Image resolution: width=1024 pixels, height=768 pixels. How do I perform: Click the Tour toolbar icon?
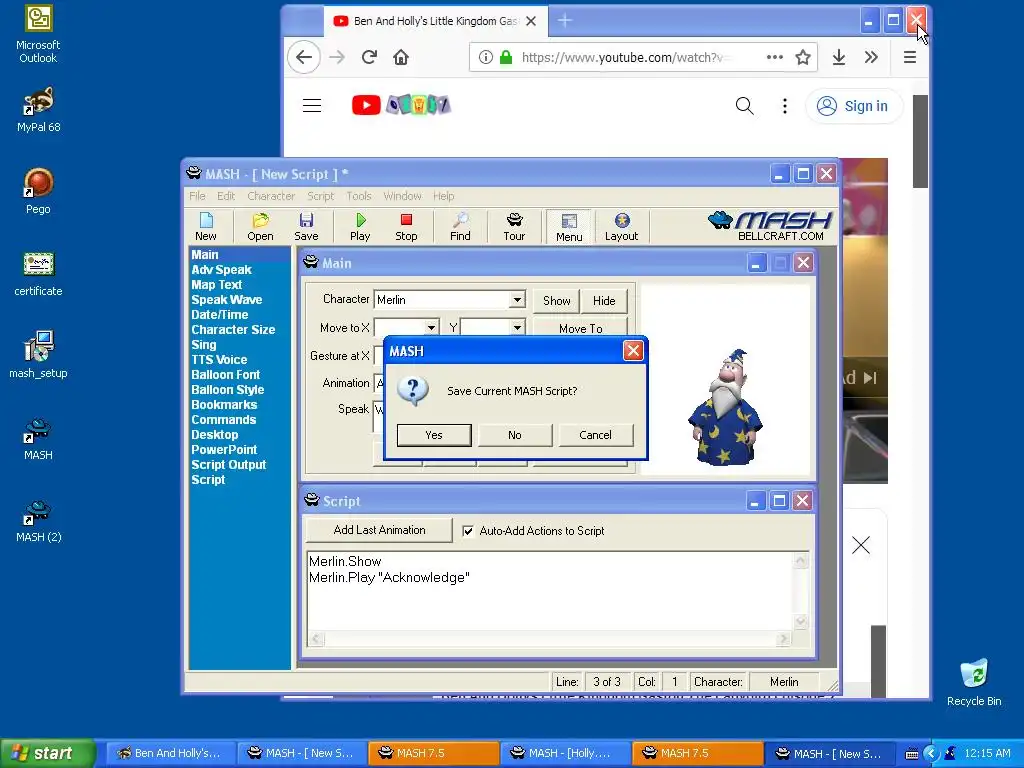coord(514,227)
